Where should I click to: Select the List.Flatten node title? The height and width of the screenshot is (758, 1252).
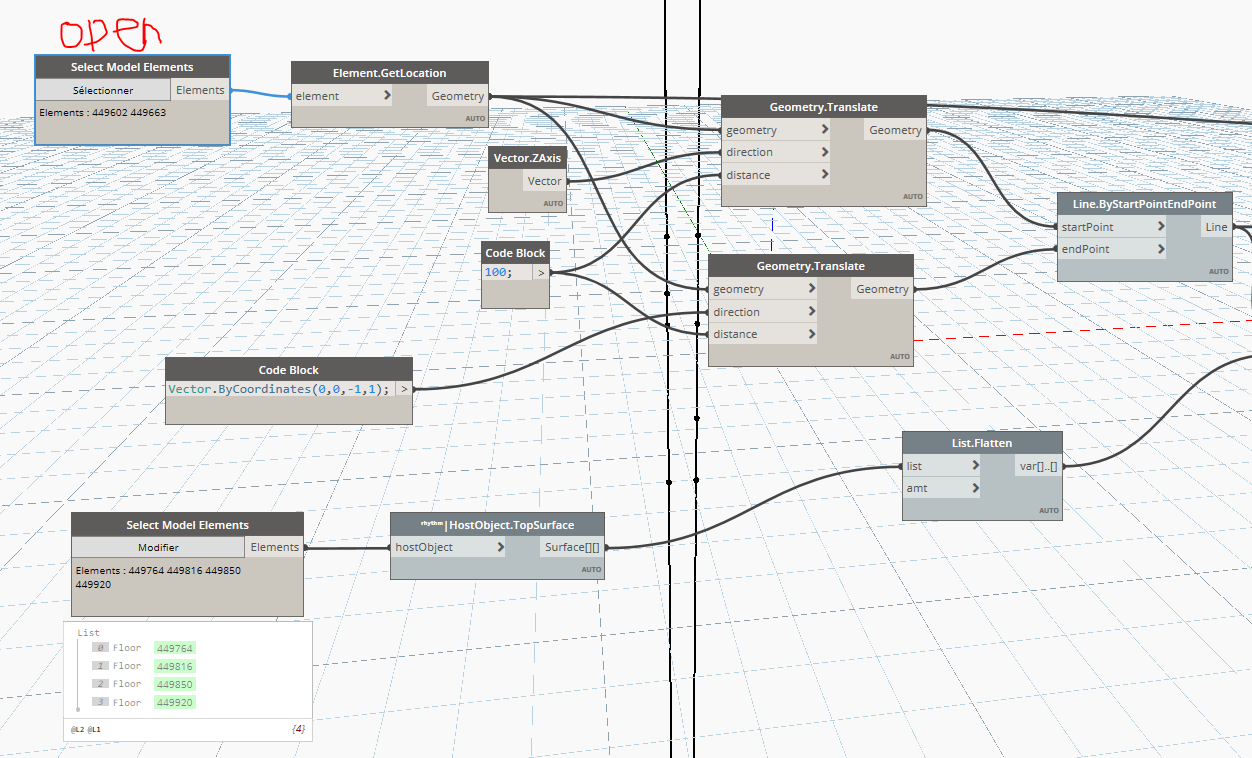[x=982, y=443]
